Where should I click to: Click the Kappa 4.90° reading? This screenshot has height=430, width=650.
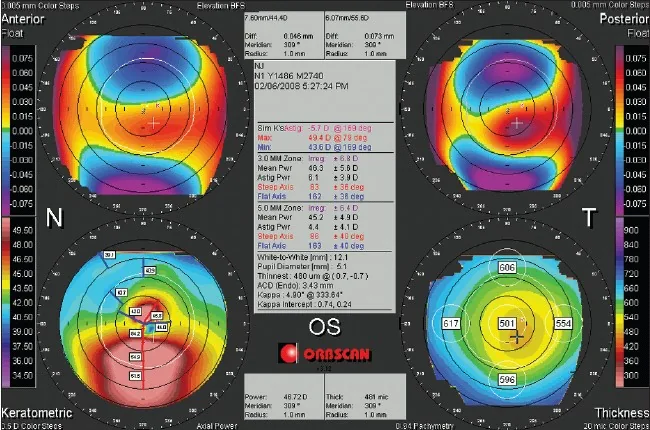[300, 295]
